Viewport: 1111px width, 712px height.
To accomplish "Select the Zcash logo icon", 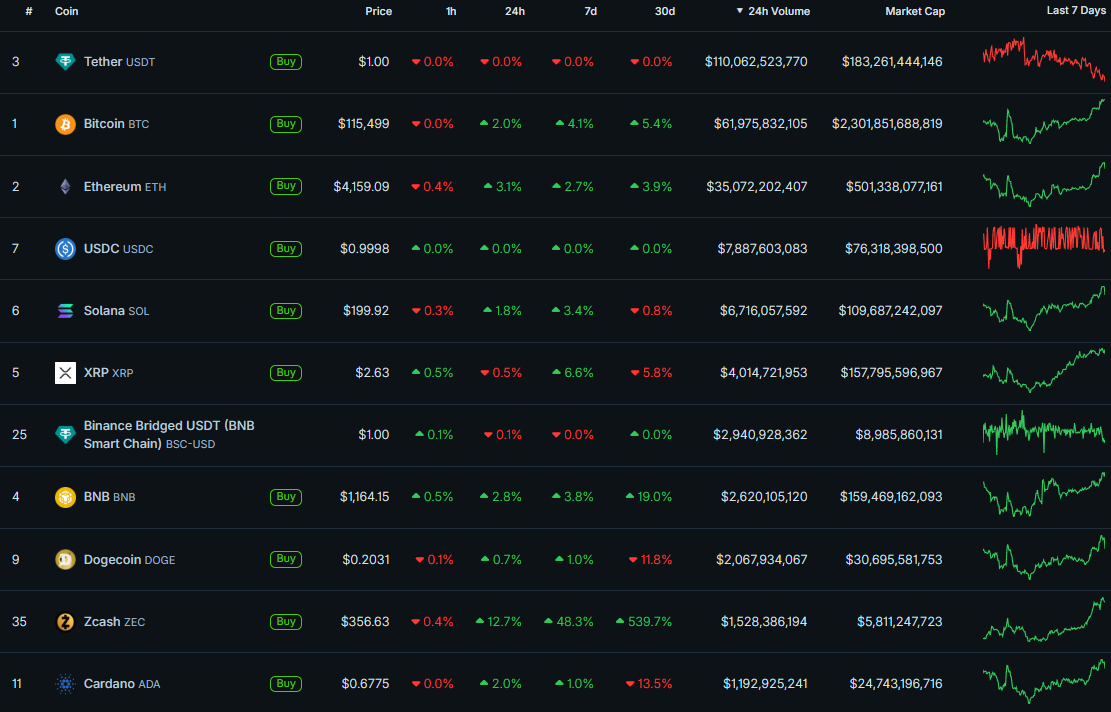I will coord(65,622).
